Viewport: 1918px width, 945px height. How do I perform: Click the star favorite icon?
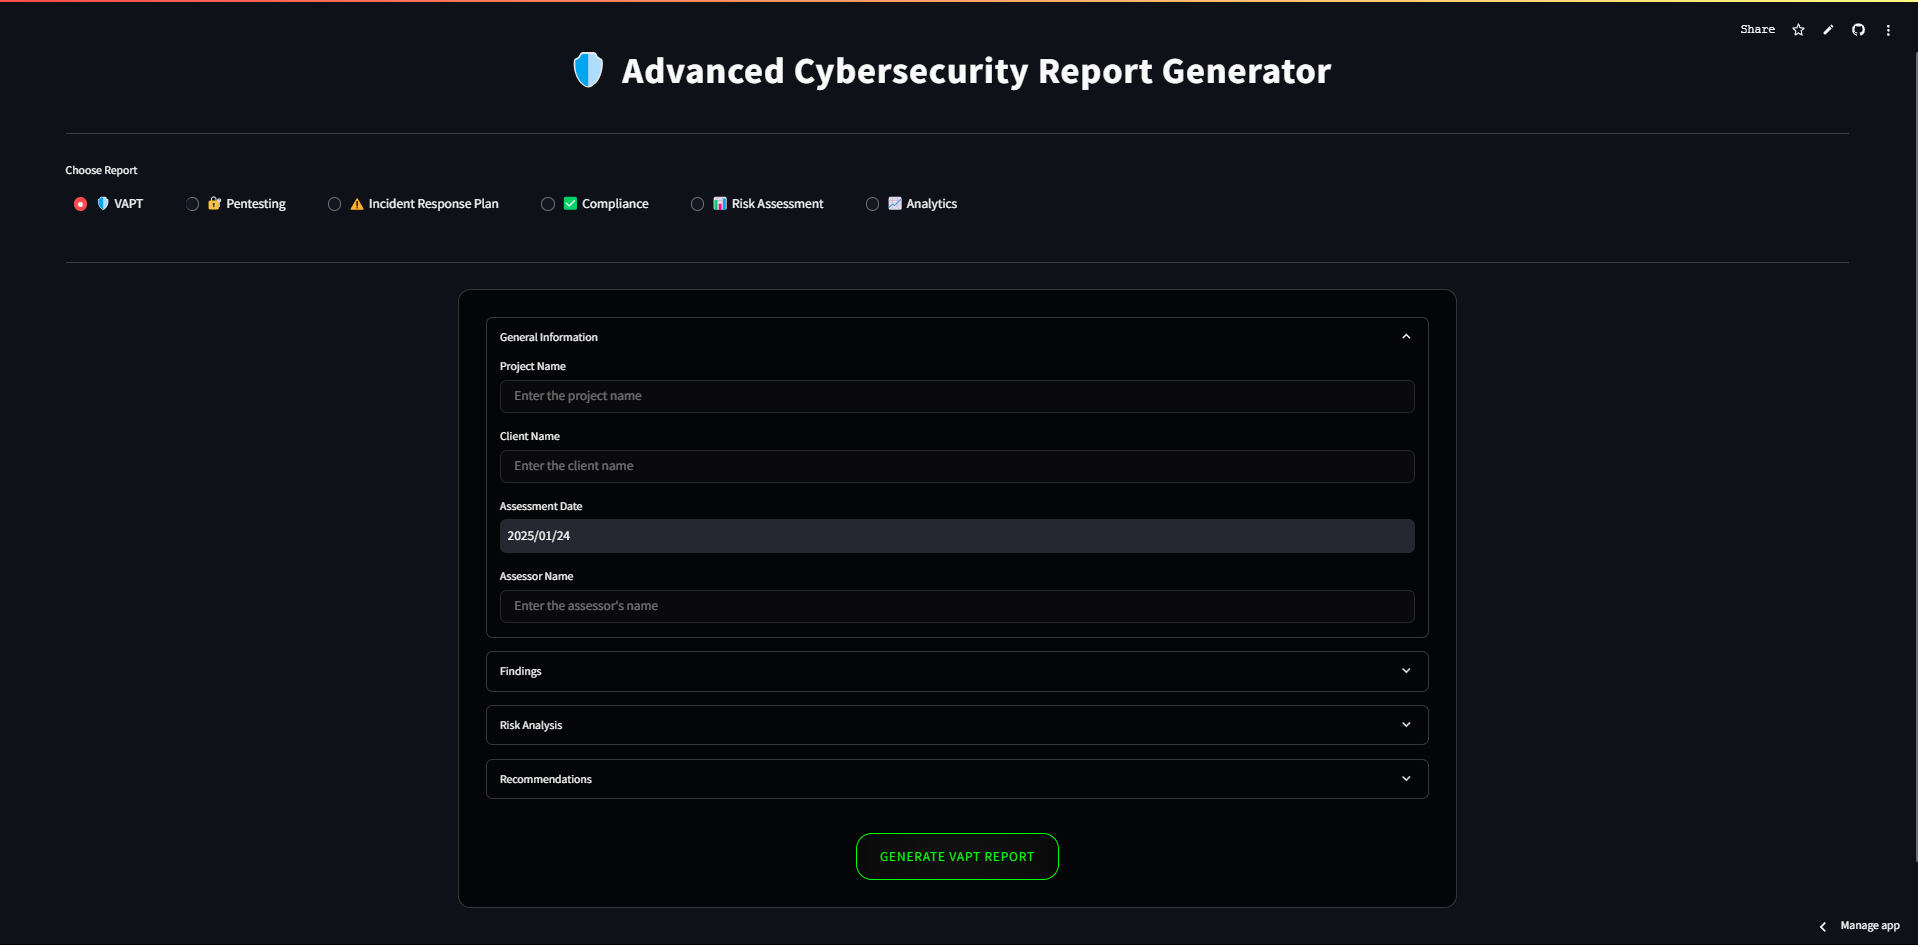click(1798, 30)
